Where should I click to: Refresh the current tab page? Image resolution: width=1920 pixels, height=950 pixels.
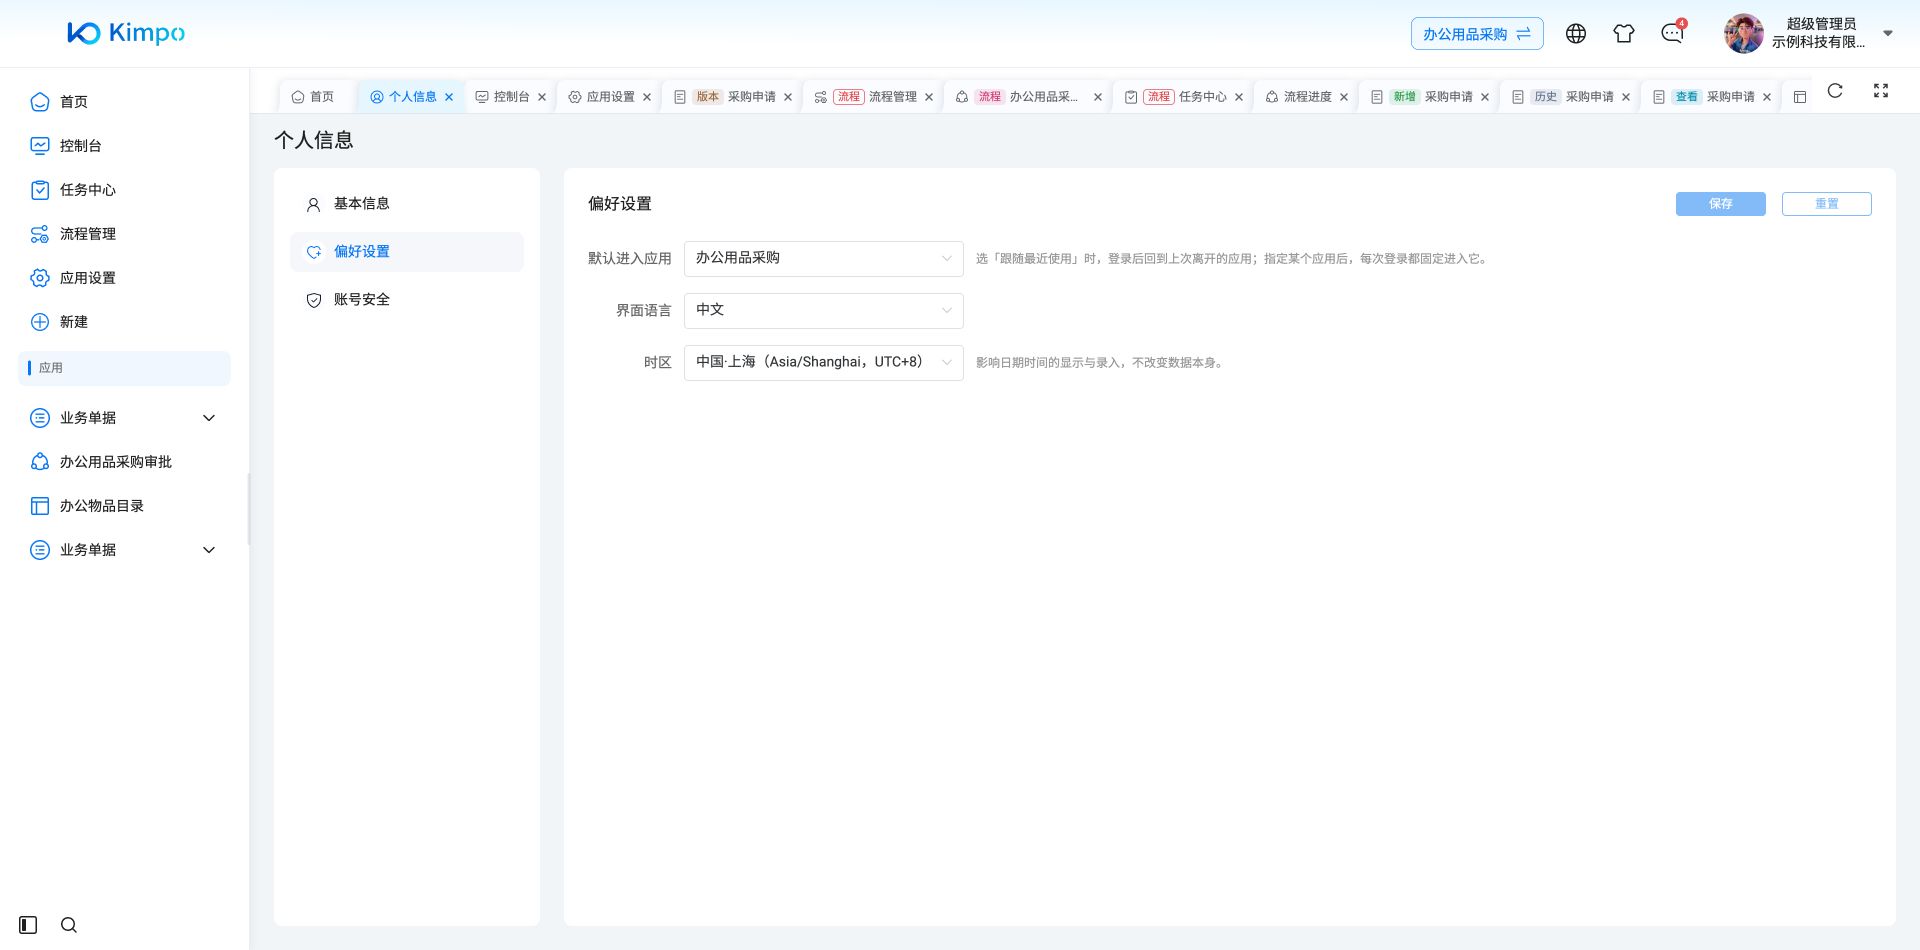point(1835,91)
